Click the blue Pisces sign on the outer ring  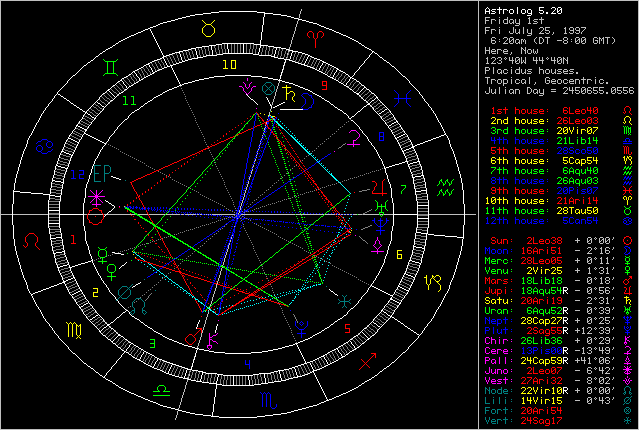tap(402, 99)
